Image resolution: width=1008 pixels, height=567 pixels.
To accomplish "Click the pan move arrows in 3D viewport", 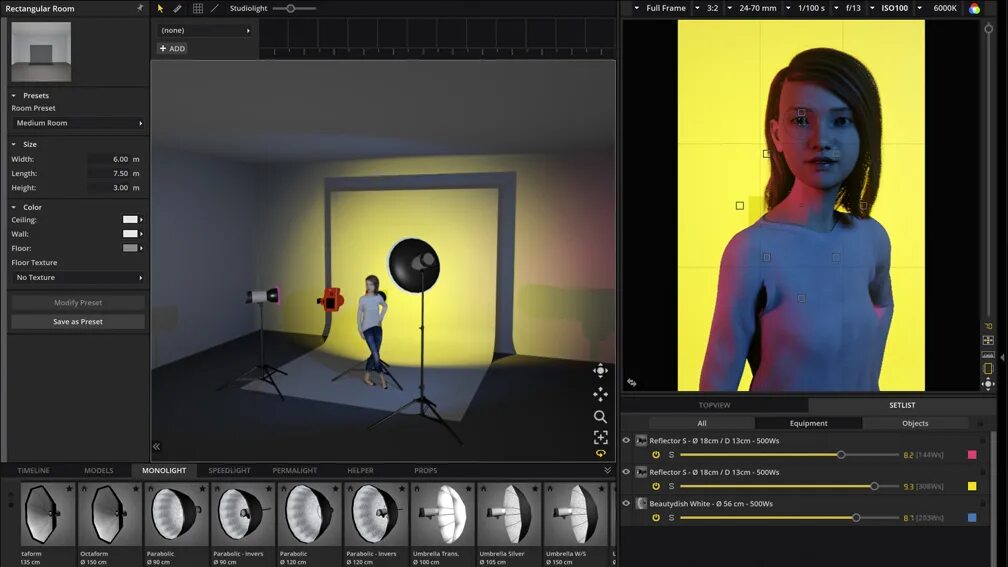I will 600,394.
